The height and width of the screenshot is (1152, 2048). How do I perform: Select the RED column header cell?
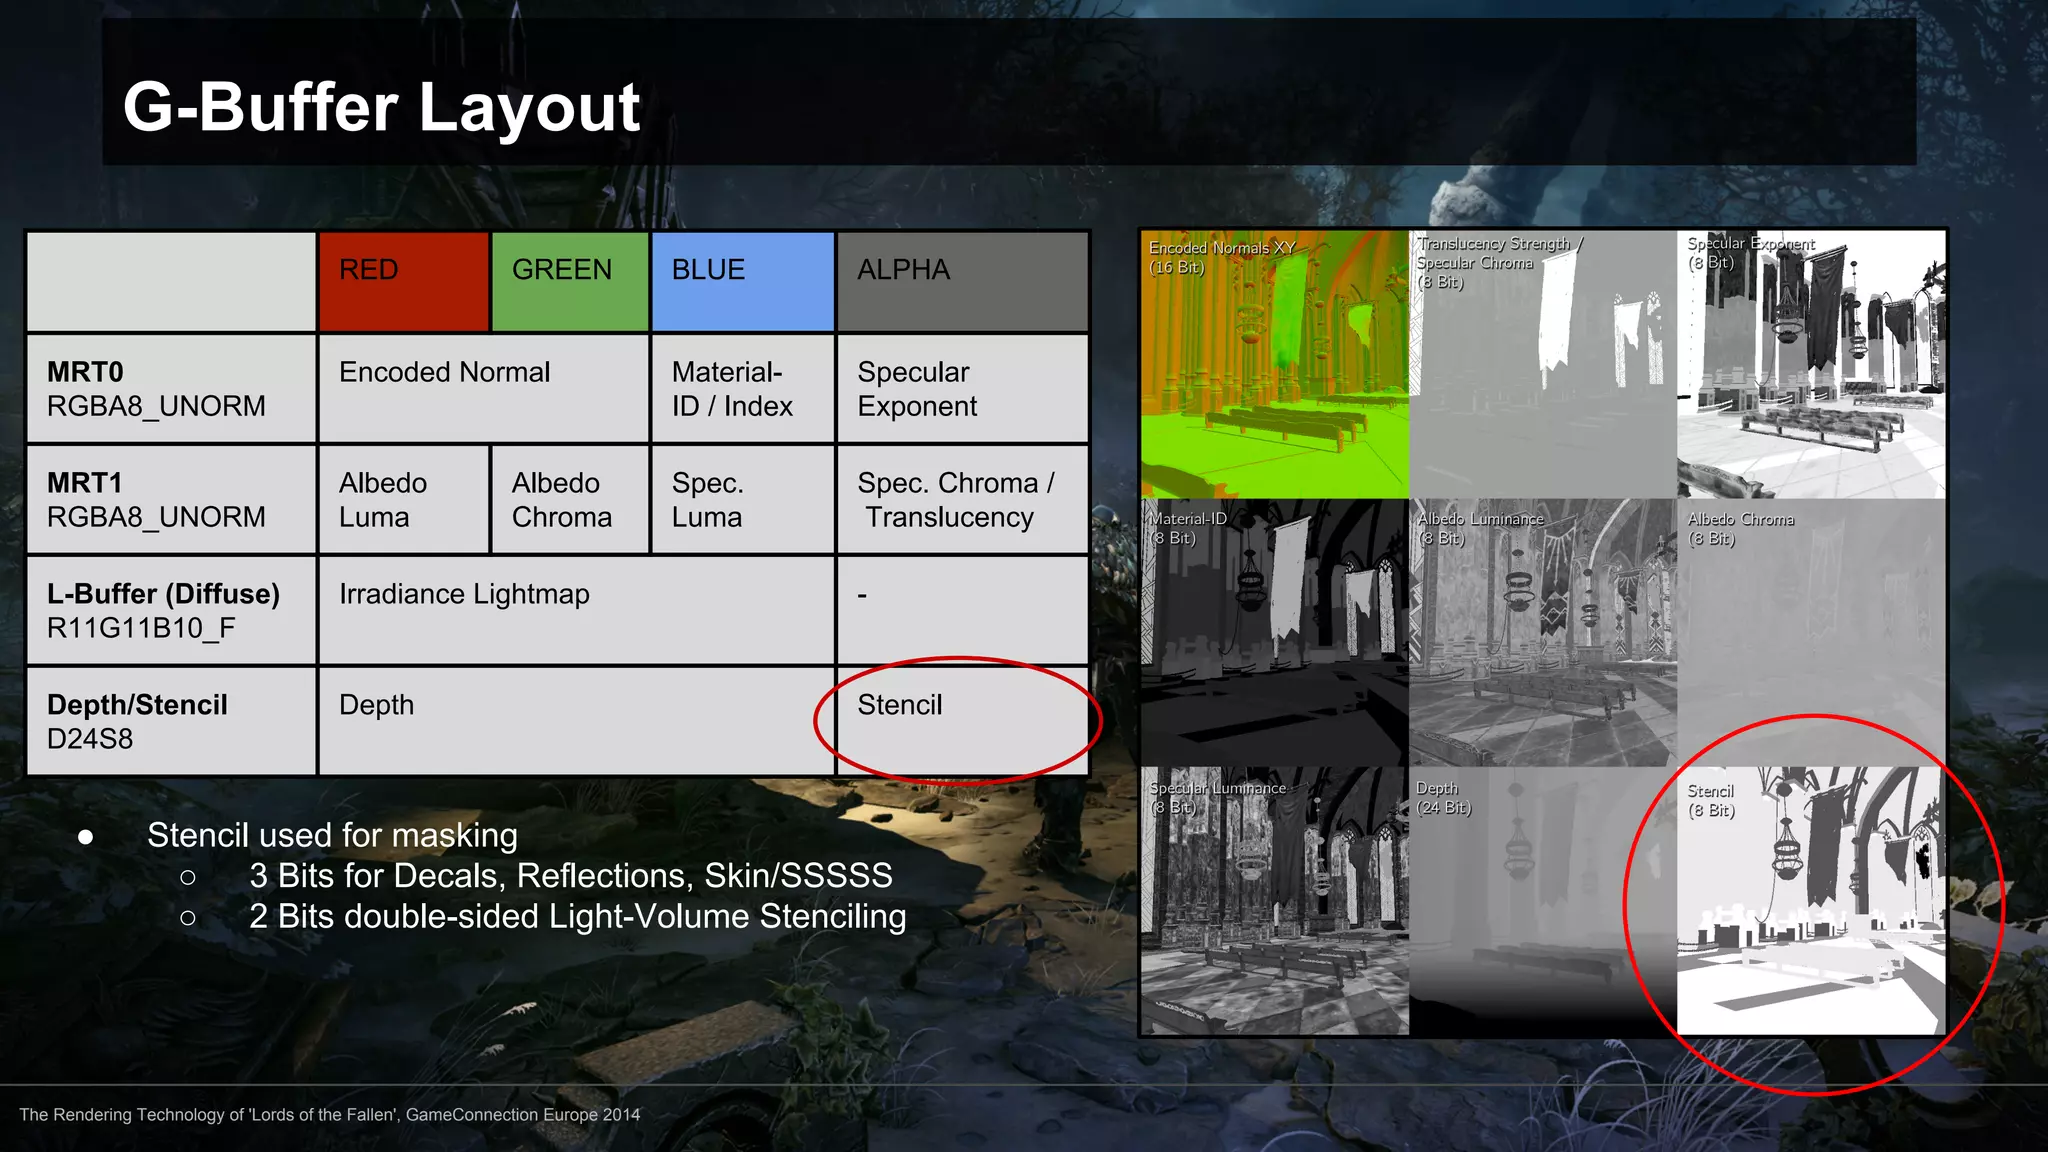pos(404,281)
